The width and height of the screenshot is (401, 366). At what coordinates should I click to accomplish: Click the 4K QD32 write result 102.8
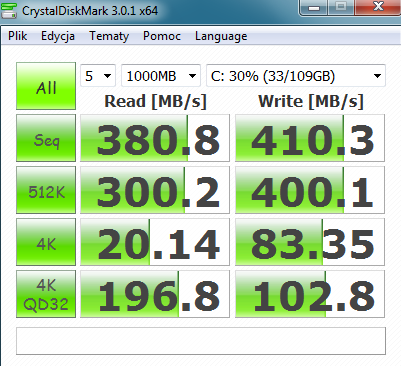(310, 294)
